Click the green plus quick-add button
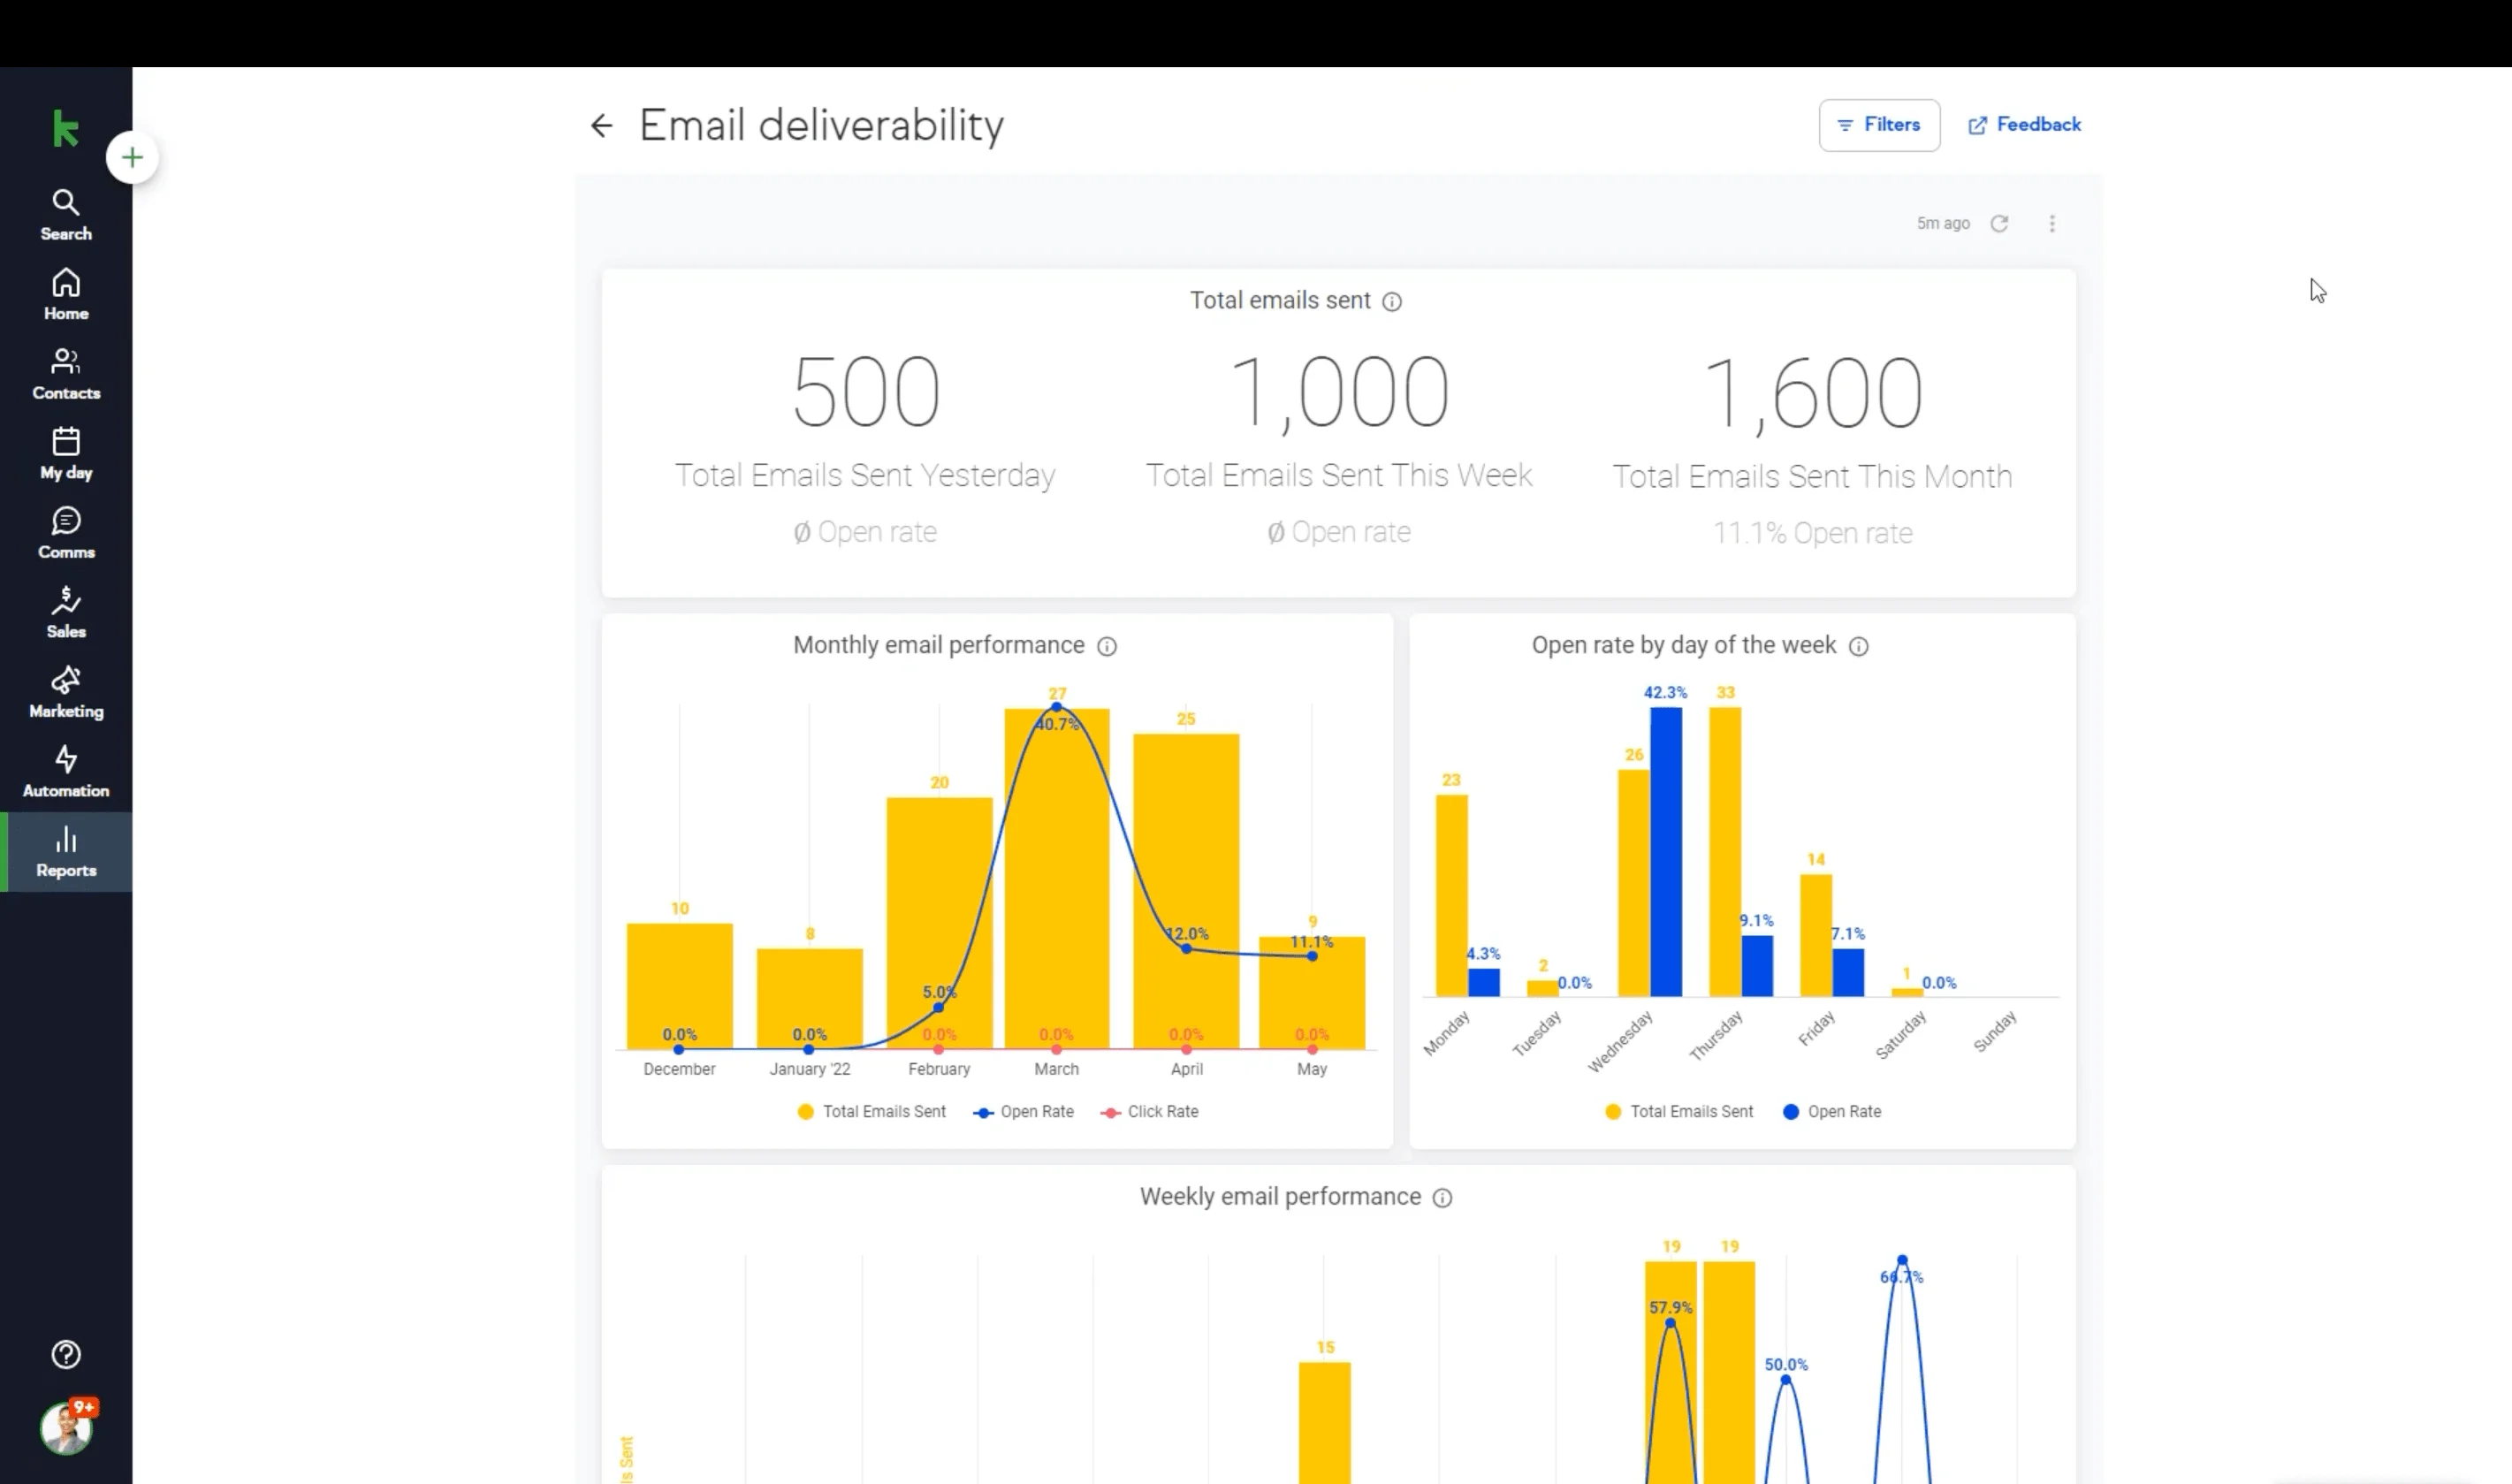The width and height of the screenshot is (2512, 1484). tap(132, 157)
